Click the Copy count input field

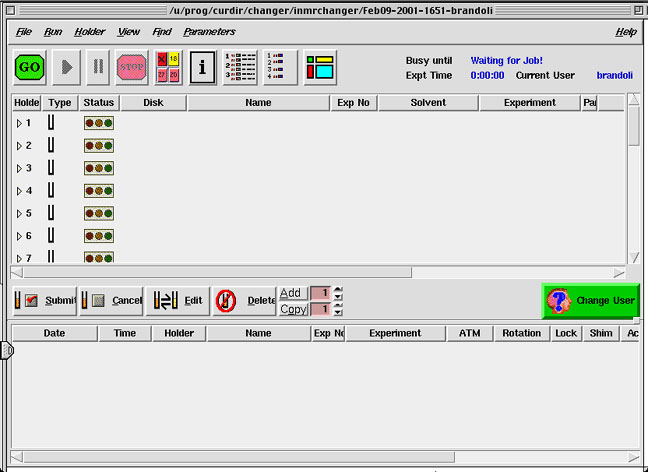coord(320,309)
